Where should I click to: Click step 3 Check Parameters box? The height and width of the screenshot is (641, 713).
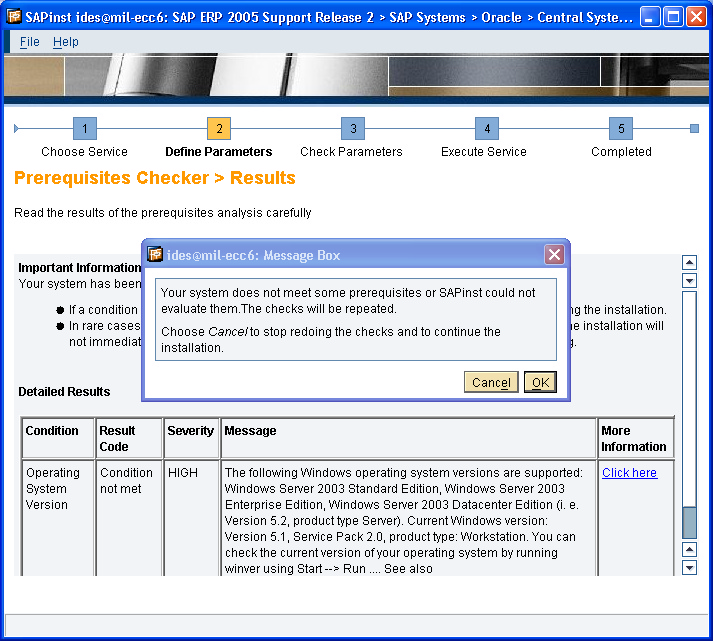(x=352, y=129)
